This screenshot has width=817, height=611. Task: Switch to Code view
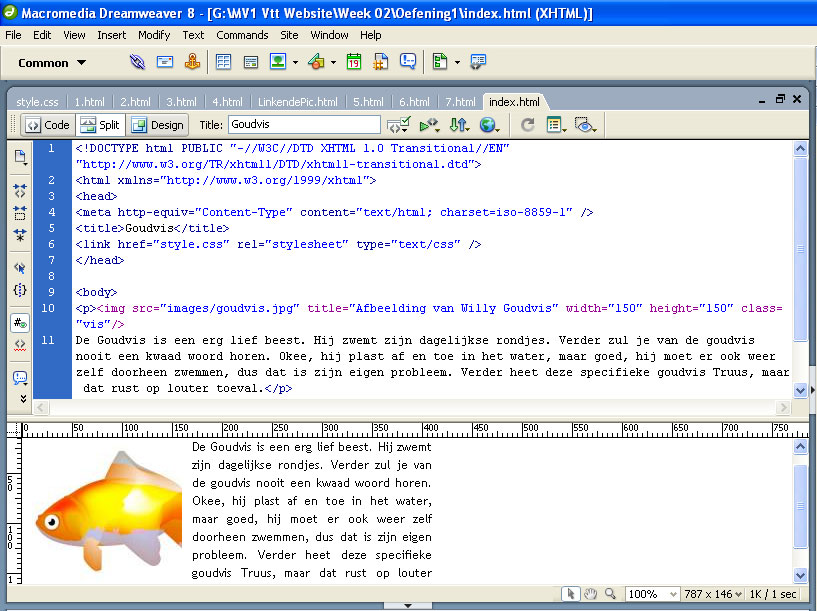click(47, 125)
